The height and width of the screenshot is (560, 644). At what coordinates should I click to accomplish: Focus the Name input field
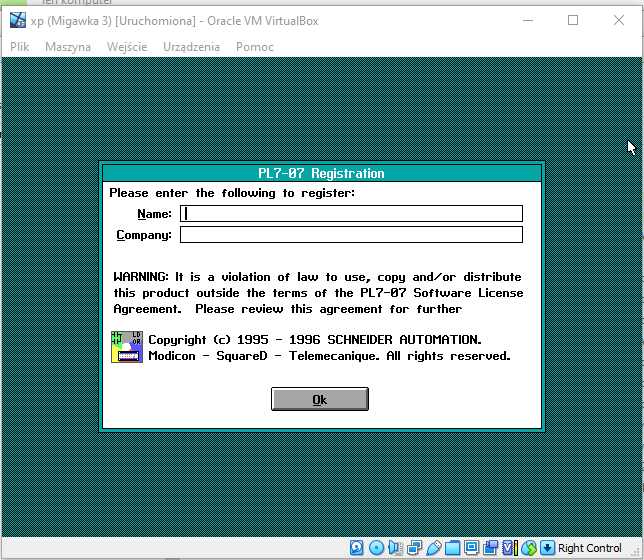[352, 214]
